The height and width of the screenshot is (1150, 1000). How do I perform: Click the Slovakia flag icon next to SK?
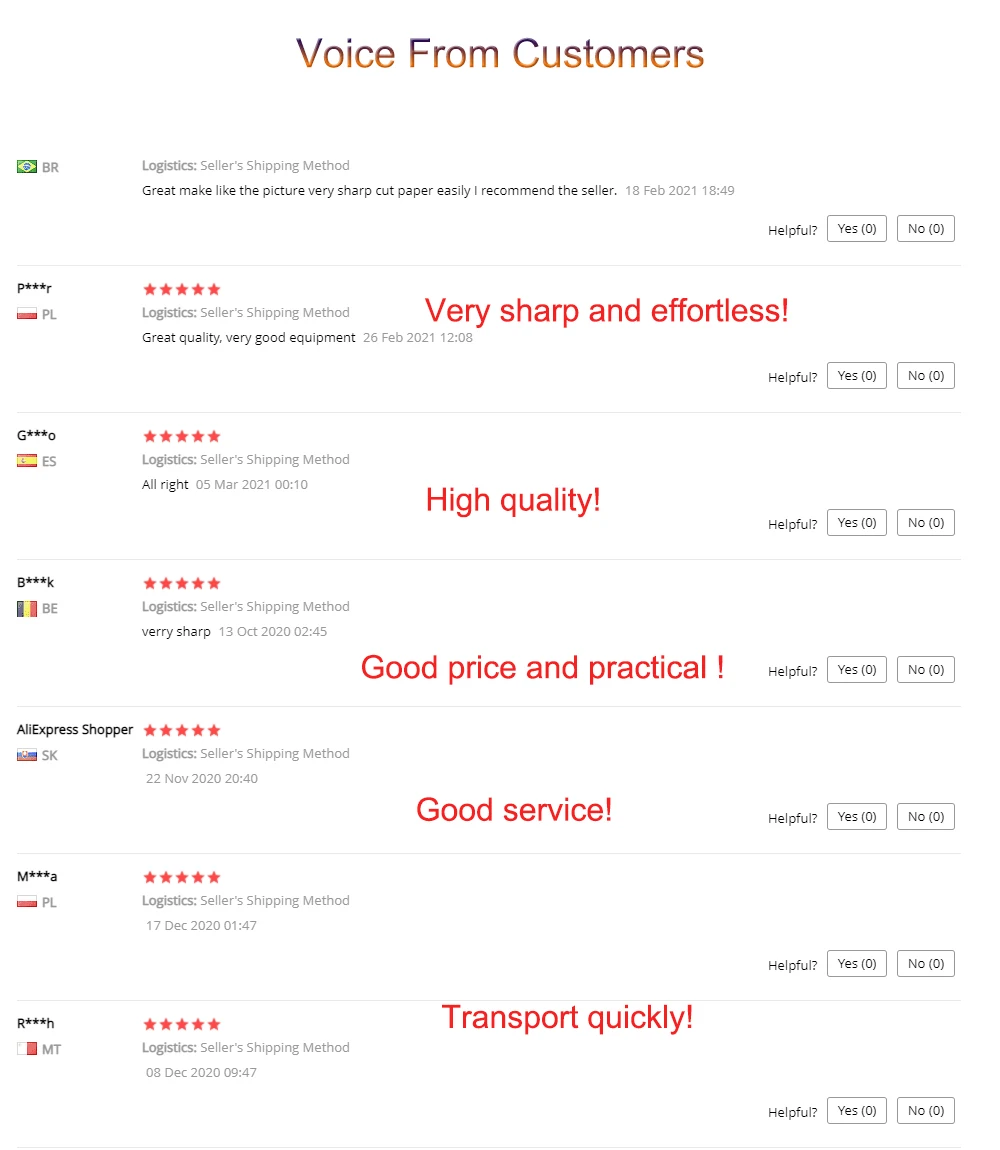click(x=27, y=755)
